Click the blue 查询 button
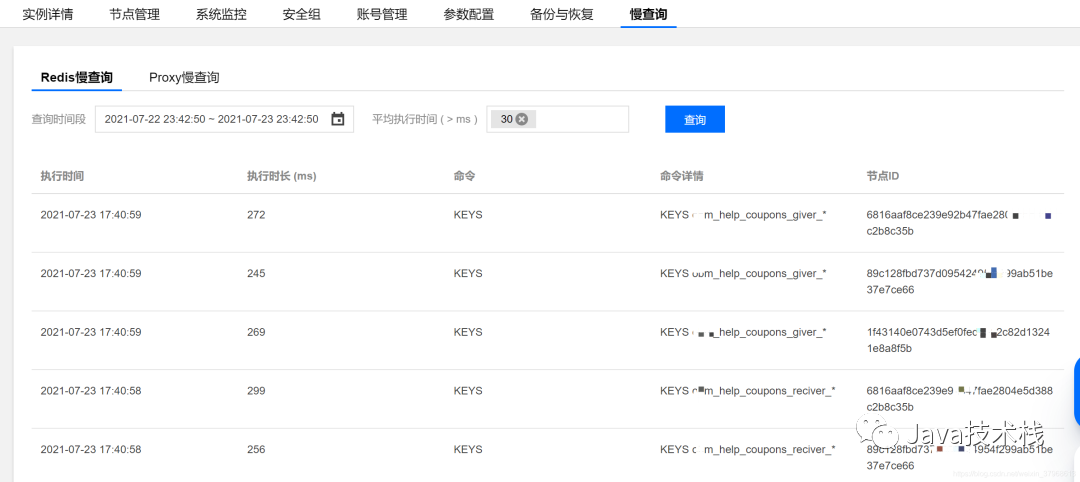 tap(695, 119)
